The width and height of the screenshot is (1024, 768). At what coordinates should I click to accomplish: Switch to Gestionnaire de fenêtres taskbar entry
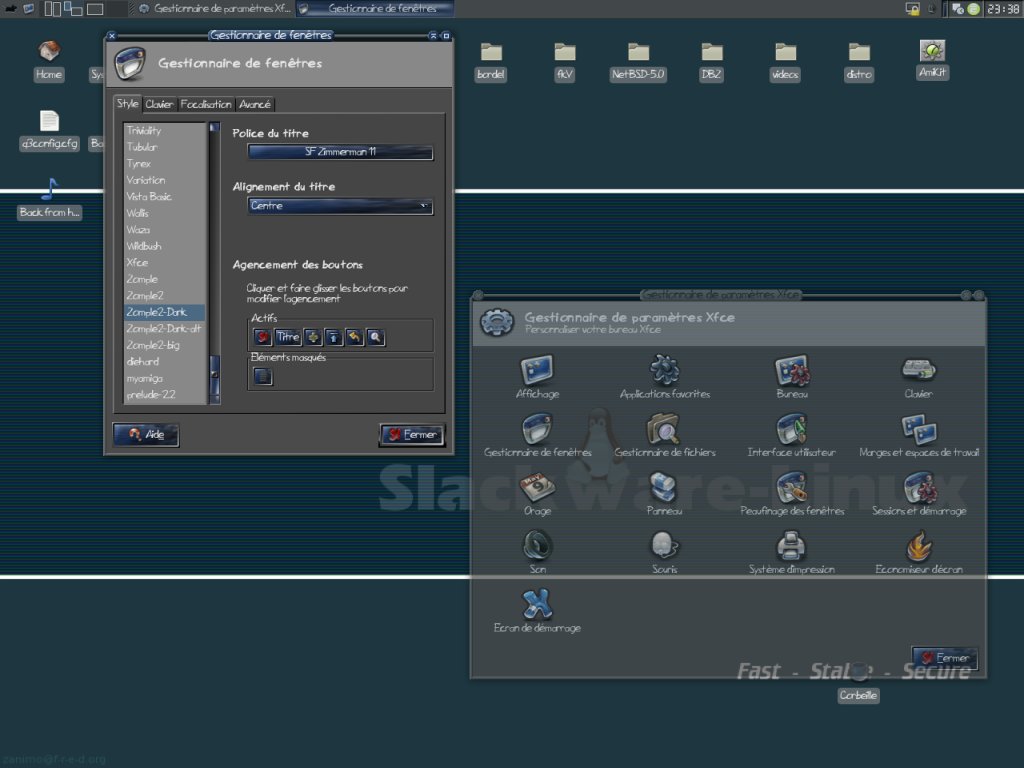tap(375, 8)
